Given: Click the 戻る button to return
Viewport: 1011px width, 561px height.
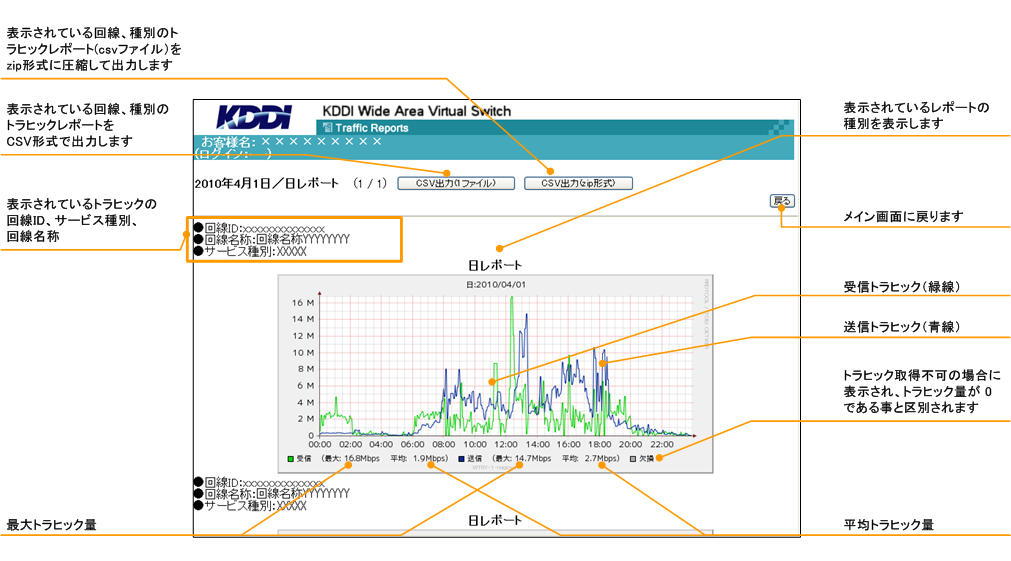Looking at the screenshot, I should tap(782, 201).
